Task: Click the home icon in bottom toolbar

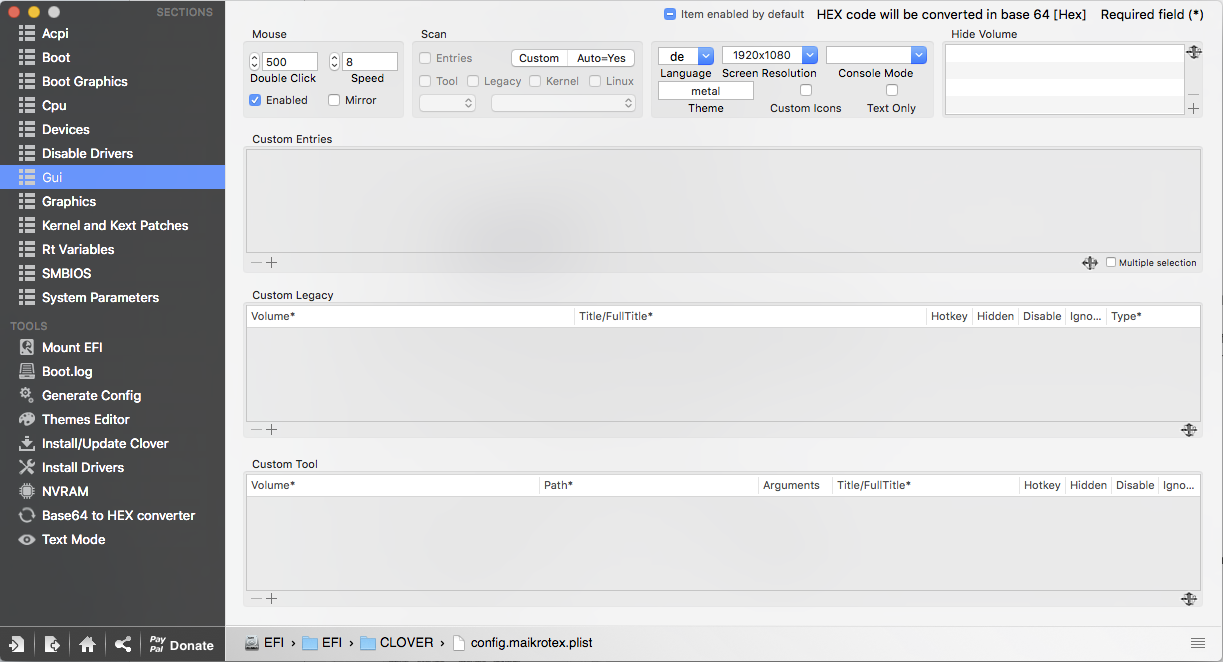Action: [x=87, y=645]
